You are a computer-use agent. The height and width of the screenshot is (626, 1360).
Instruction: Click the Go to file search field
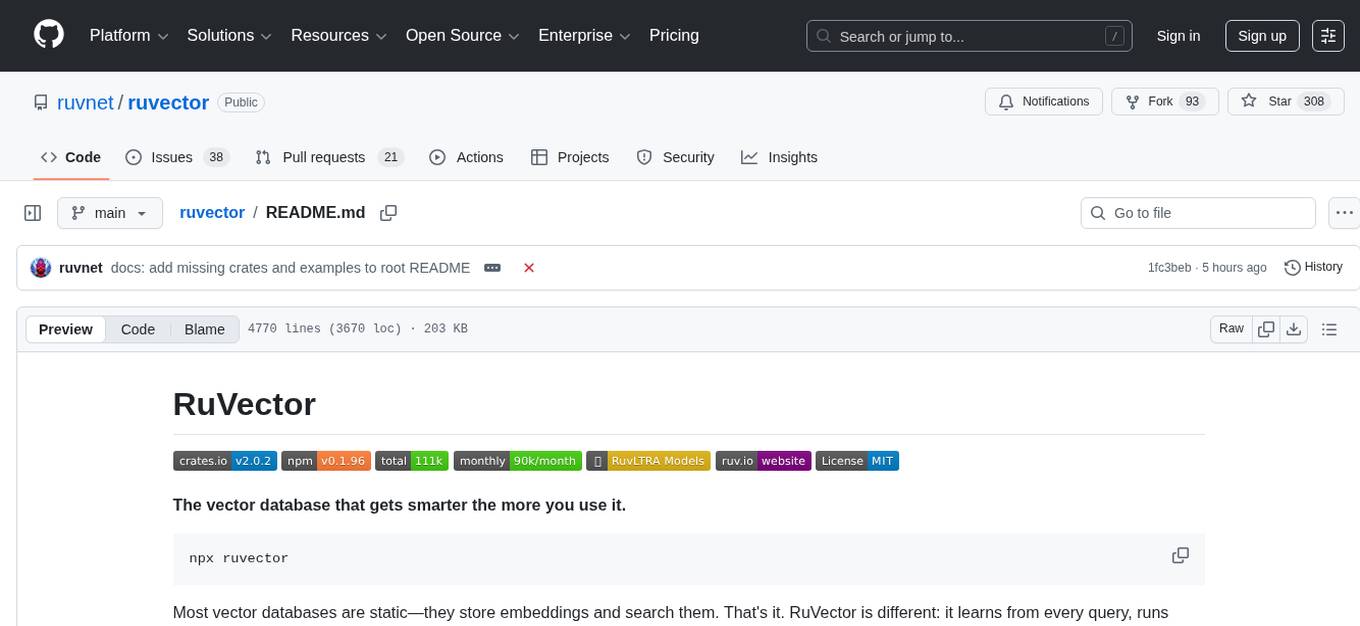tap(1197, 212)
